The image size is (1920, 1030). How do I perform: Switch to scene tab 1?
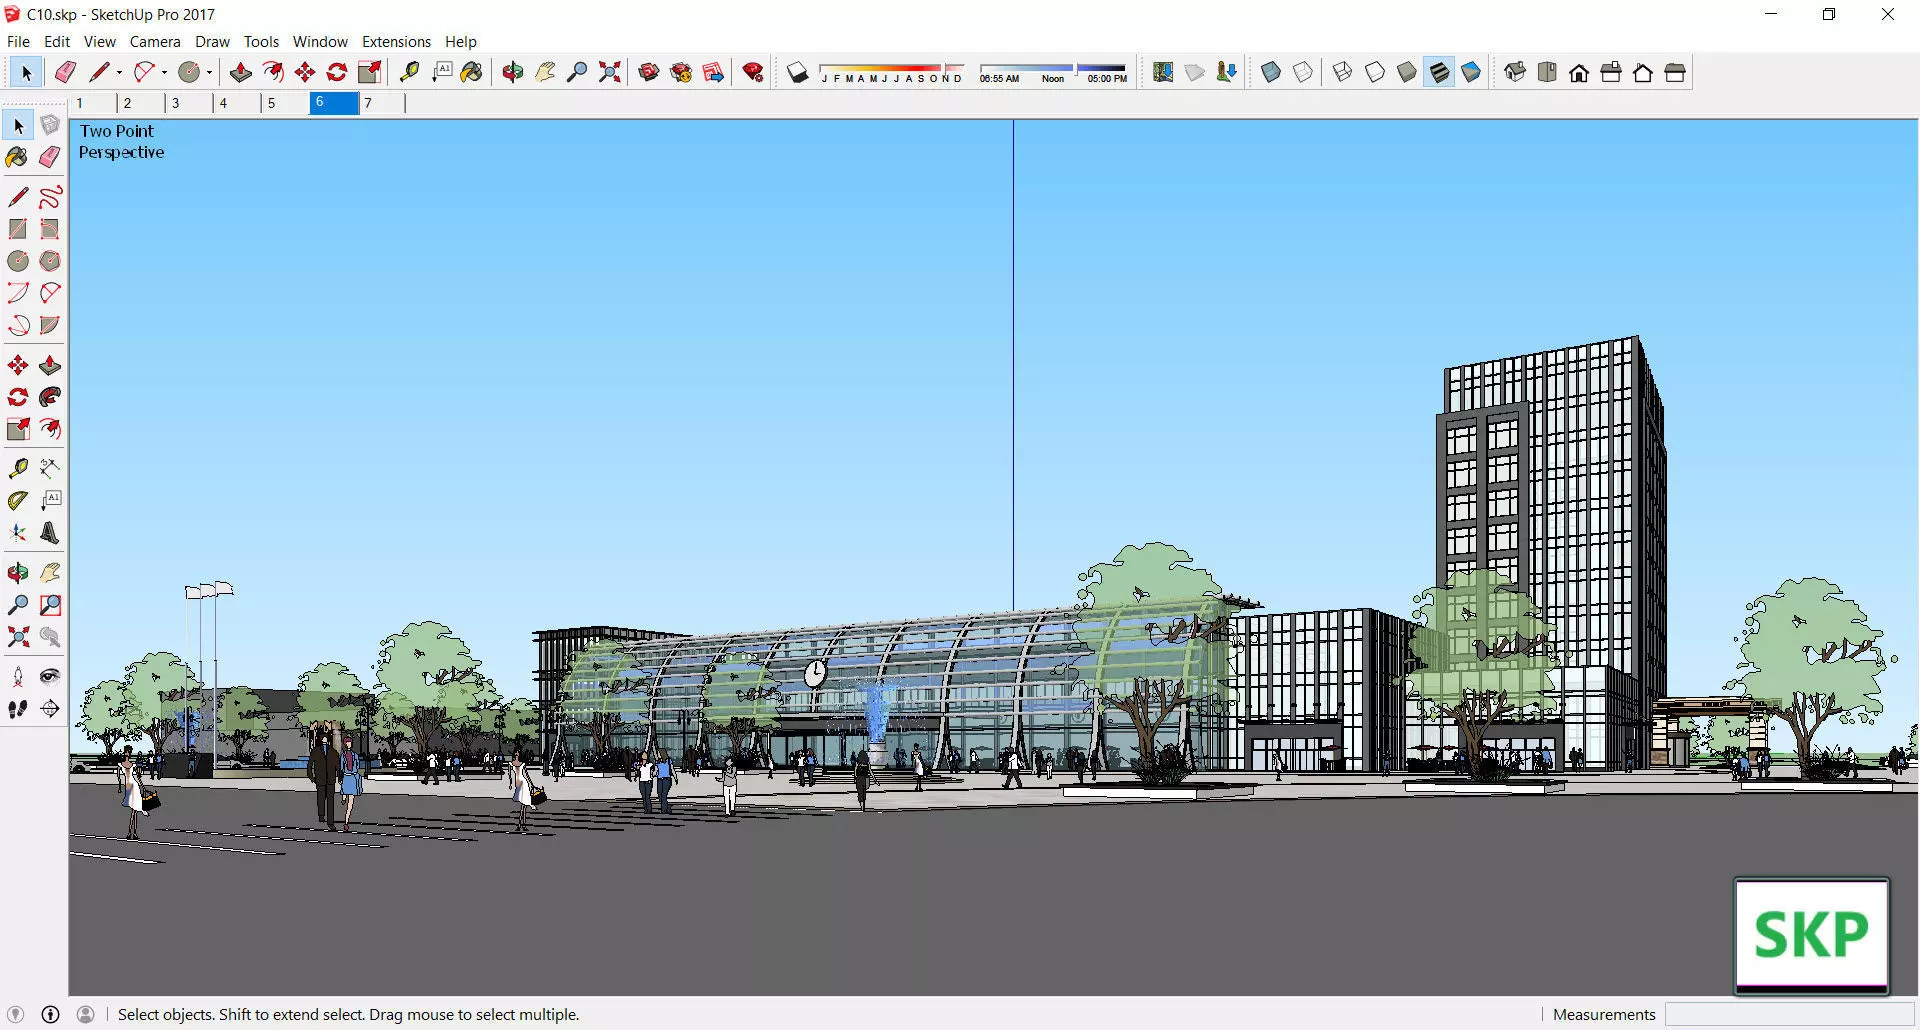93,103
